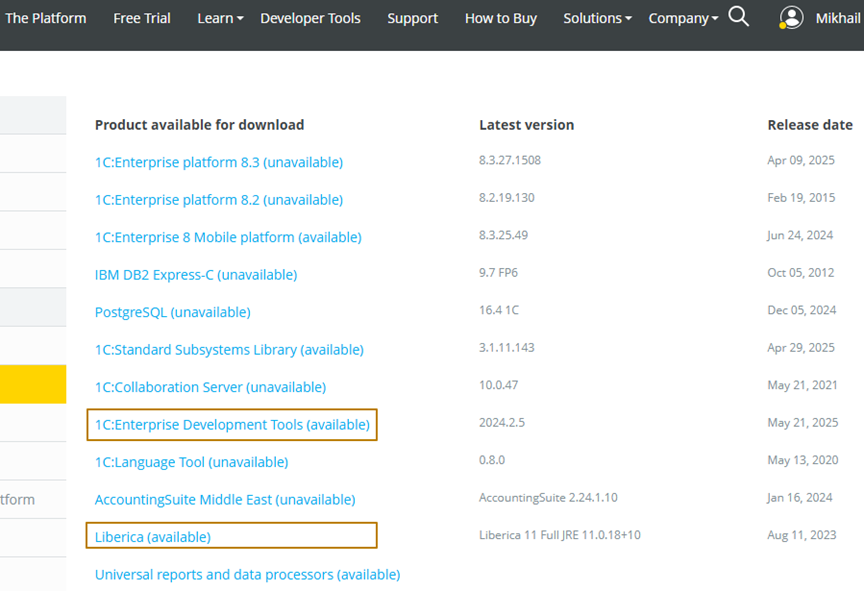Open 1C:Enterprise Development Tools link

point(232,425)
